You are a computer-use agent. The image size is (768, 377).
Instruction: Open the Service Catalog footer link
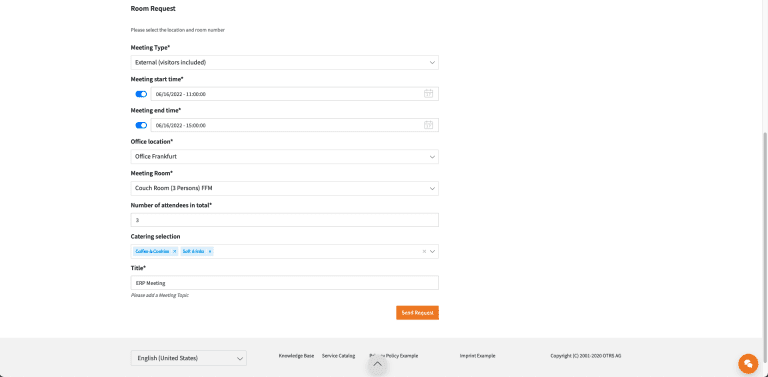tap(338, 356)
